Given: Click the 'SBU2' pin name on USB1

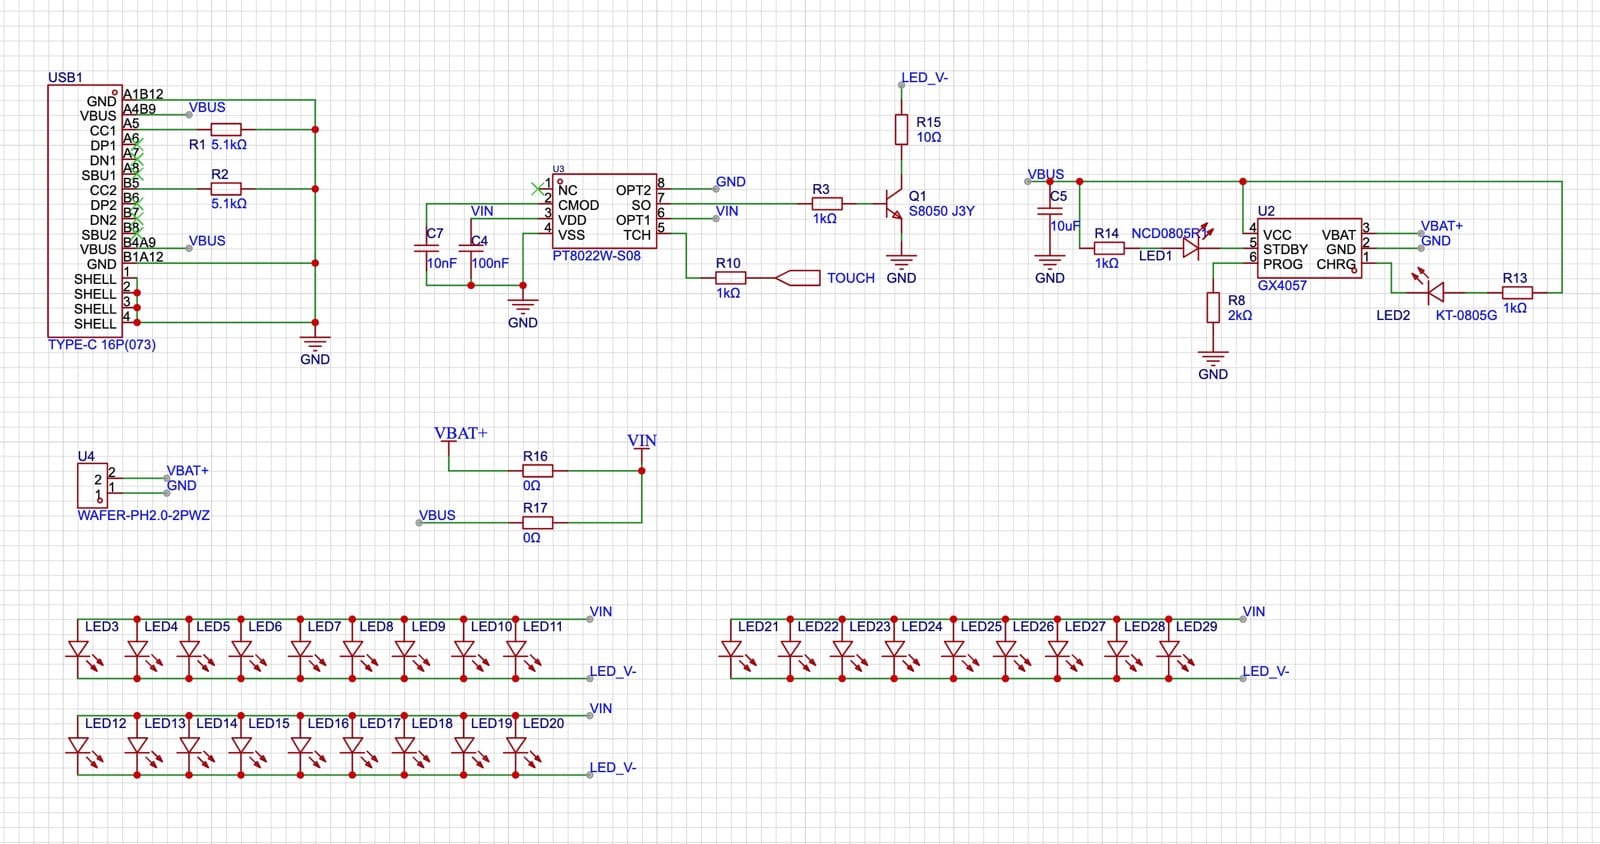Looking at the screenshot, I should click(x=99, y=234).
